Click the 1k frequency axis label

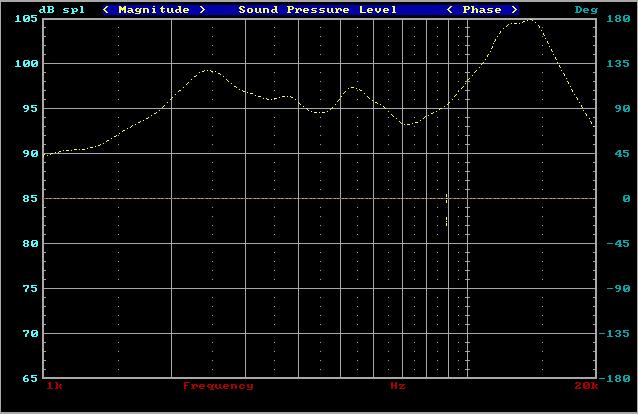pyautogui.click(x=54, y=386)
